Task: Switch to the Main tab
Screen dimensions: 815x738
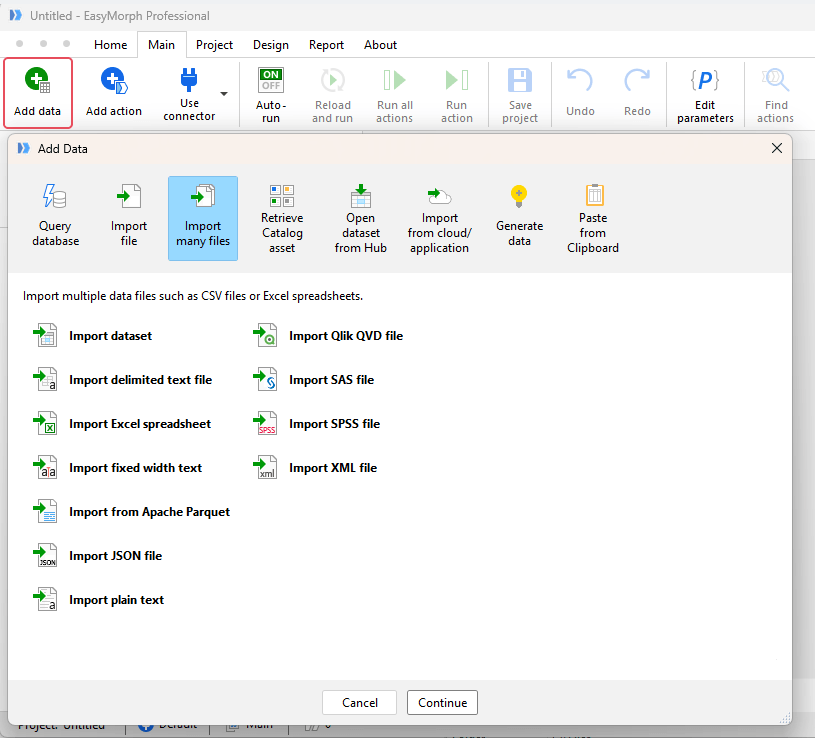Action: [161, 45]
